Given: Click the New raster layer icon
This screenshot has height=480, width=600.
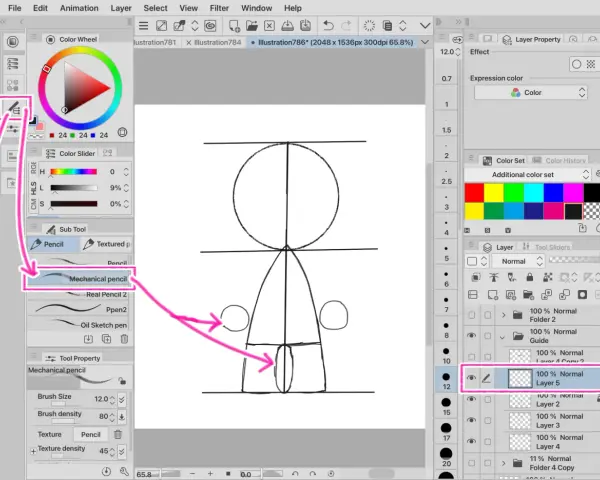Looking at the screenshot, I should tap(492, 295).
